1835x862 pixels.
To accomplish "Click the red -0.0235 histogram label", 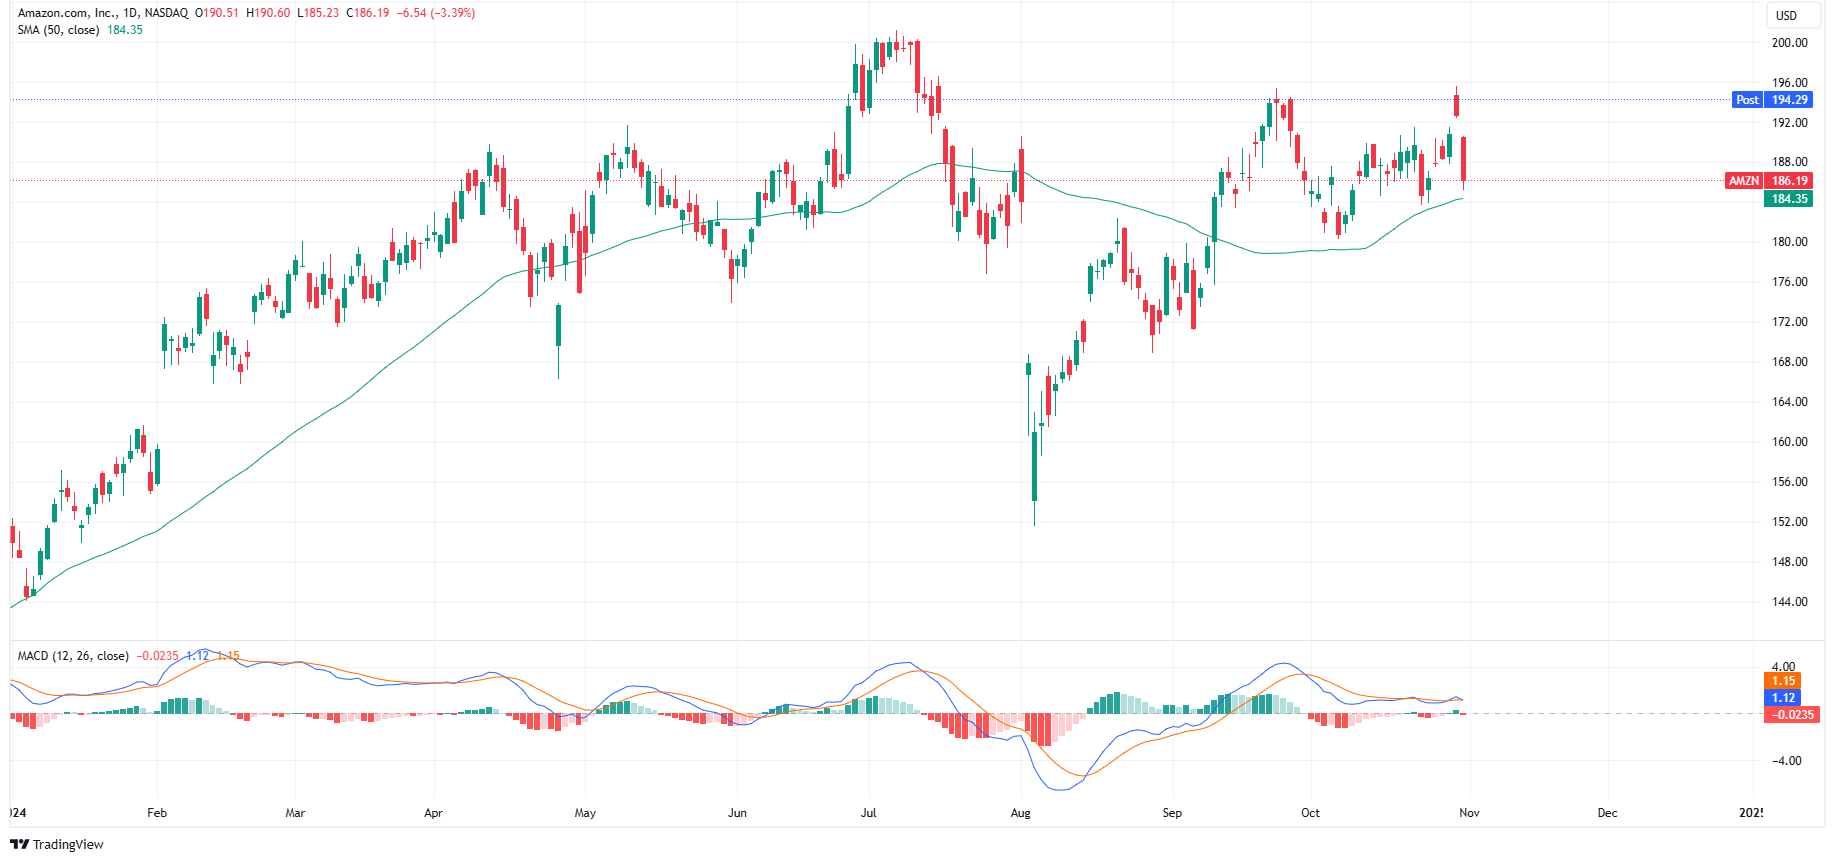I will pyautogui.click(x=1792, y=715).
